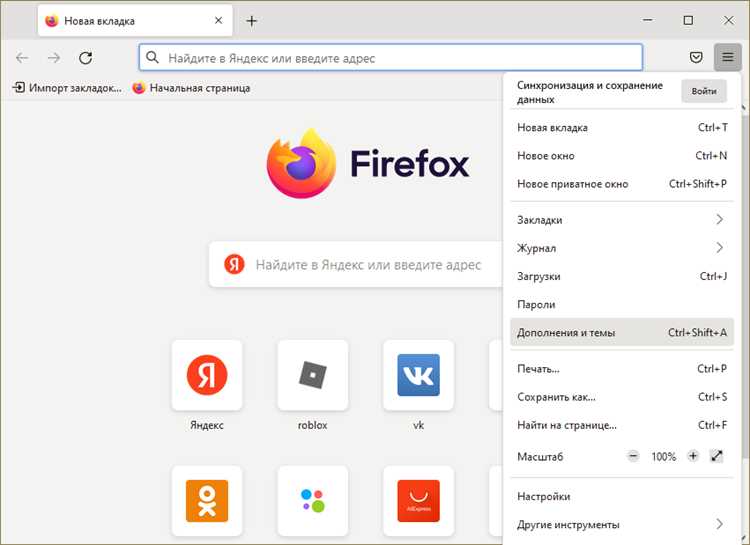Viewport: 750px width, 545px height.
Task: Open the Firefox hamburger application menu
Action: pos(728,57)
